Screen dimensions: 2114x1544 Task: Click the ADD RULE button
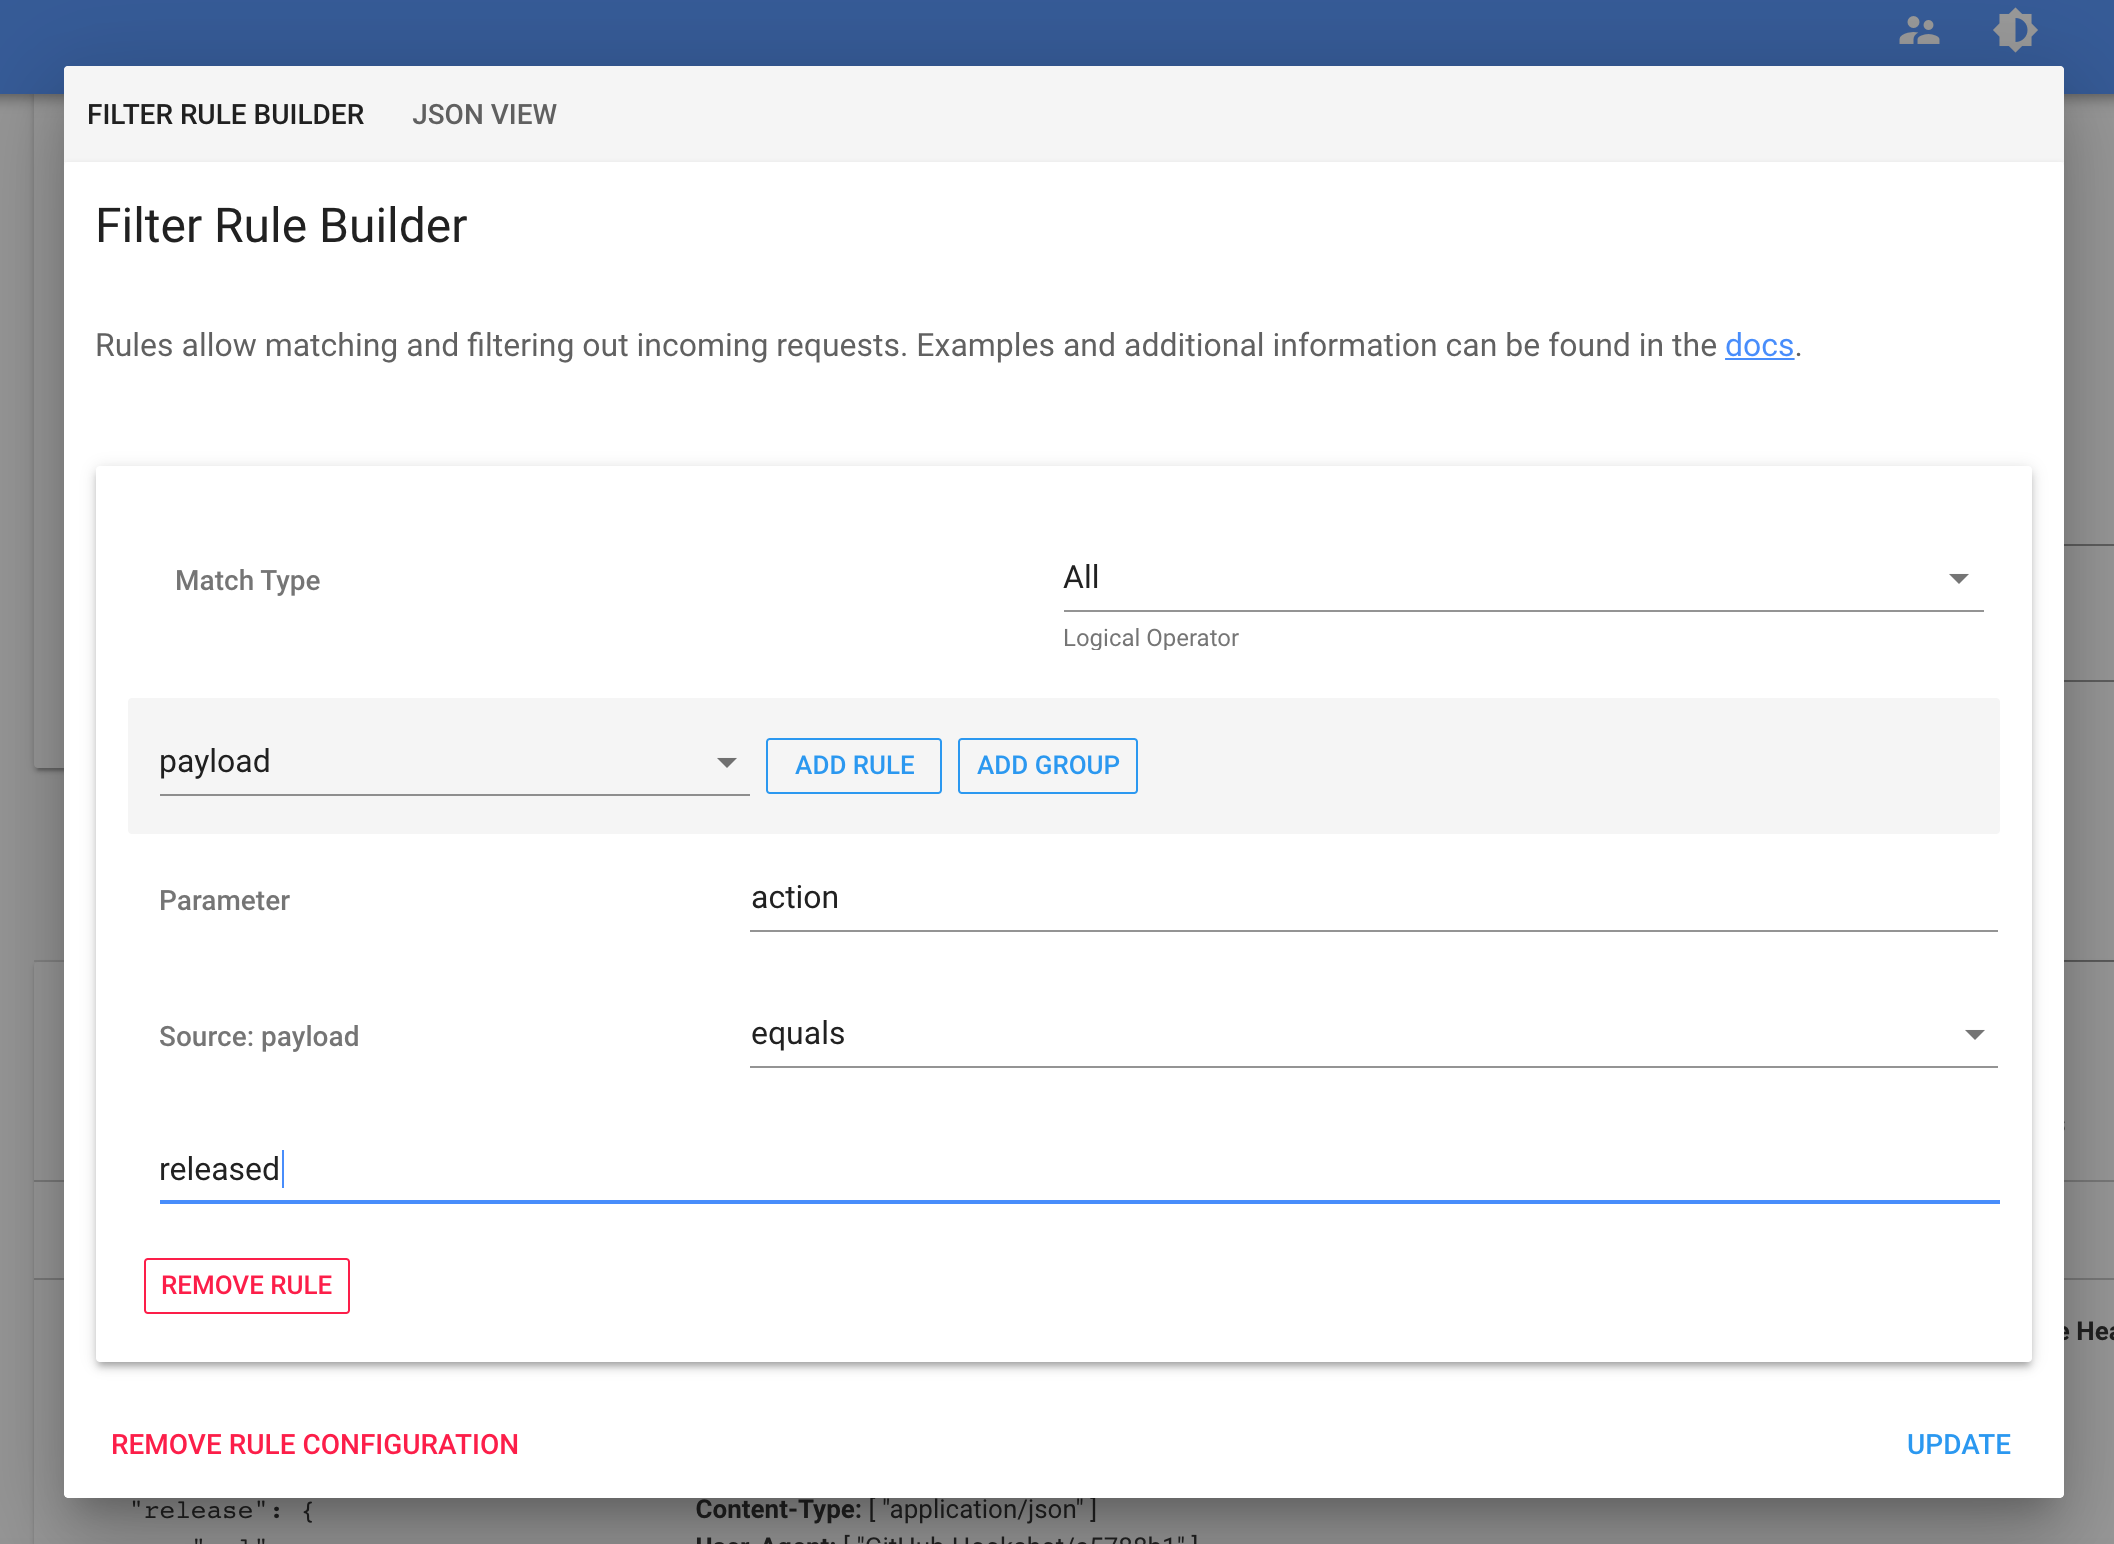[853, 765]
